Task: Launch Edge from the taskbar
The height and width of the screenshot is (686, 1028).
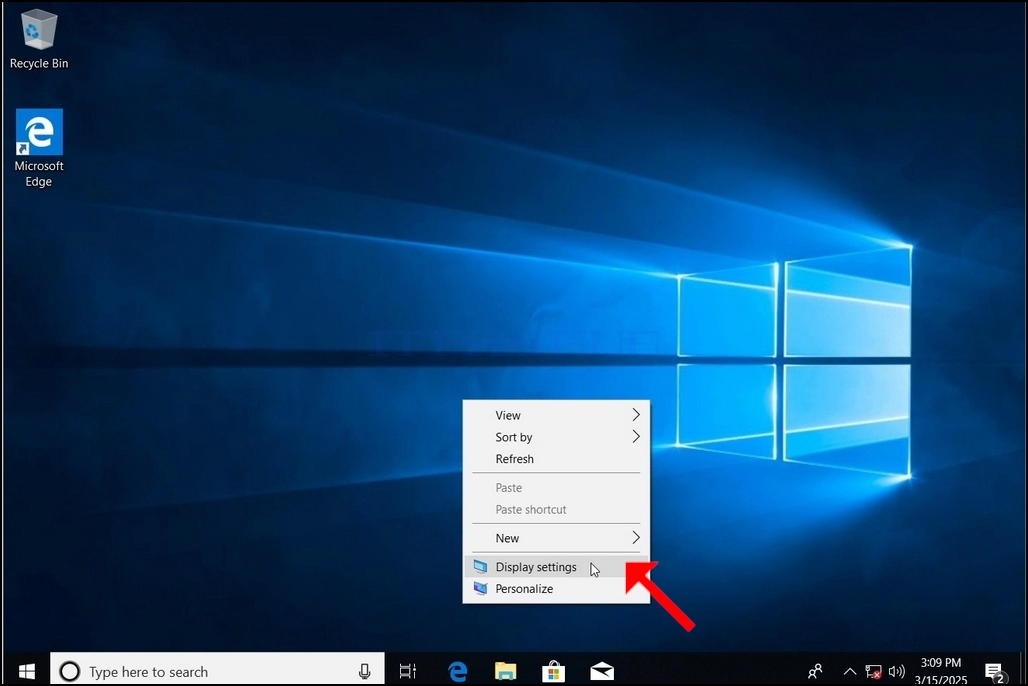Action: 458,671
